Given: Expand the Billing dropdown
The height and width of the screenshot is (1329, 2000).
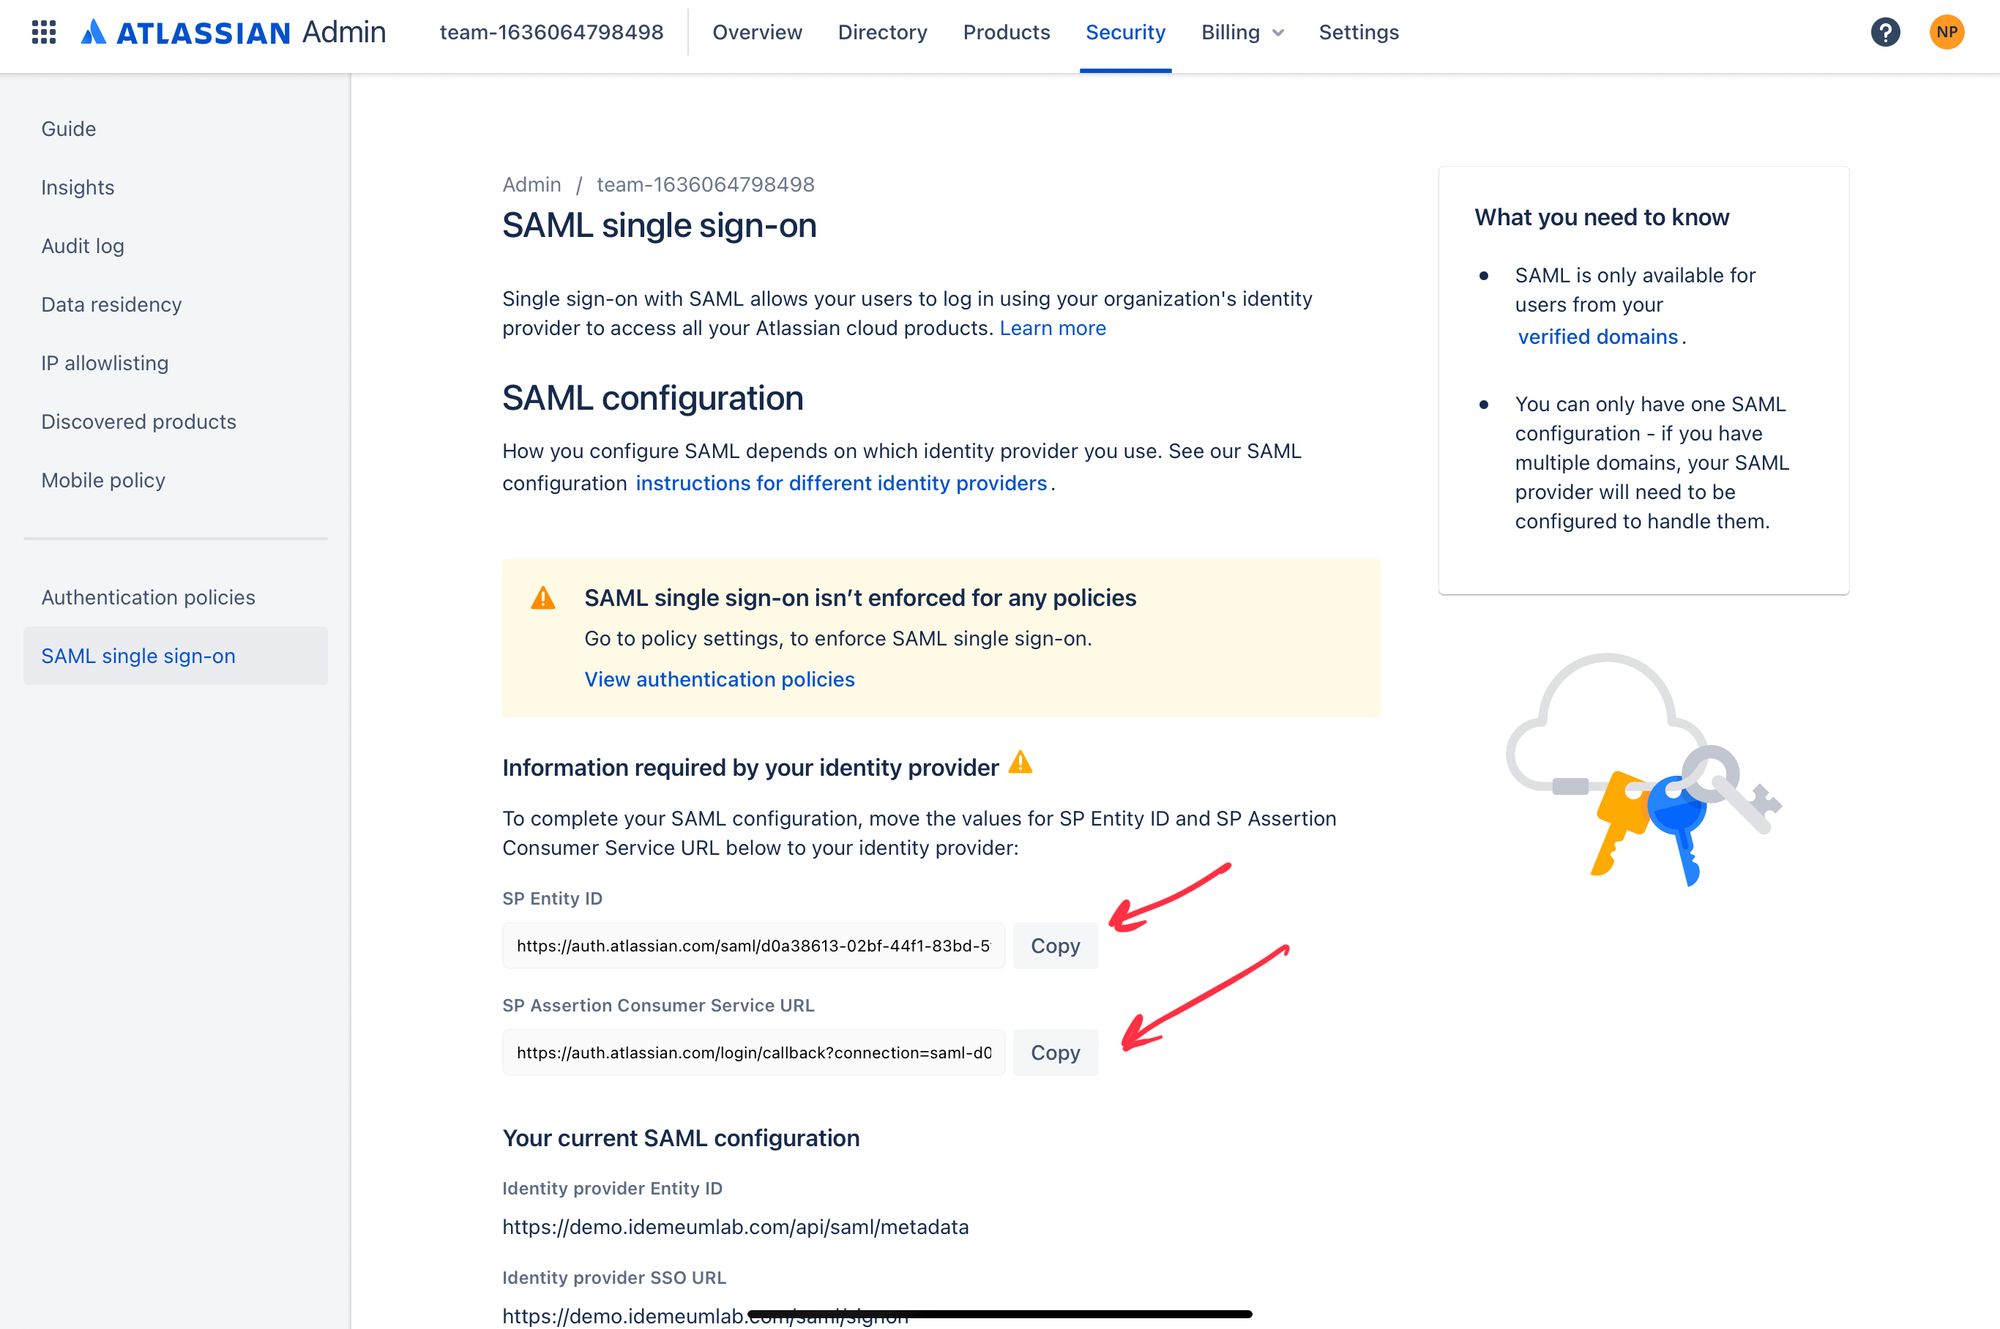Looking at the screenshot, I should pyautogui.click(x=1242, y=32).
